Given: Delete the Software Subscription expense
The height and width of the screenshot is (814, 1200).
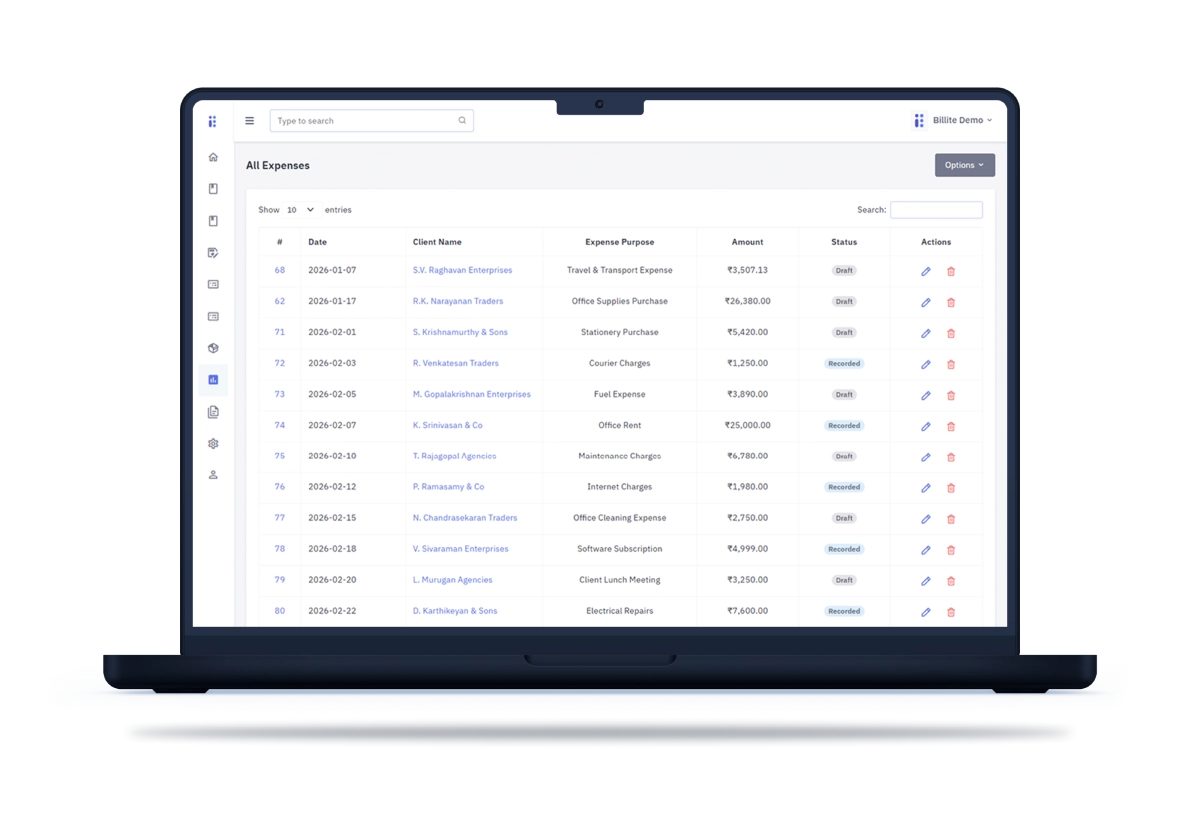Looking at the screenshot, I should [x=951, y=550].
